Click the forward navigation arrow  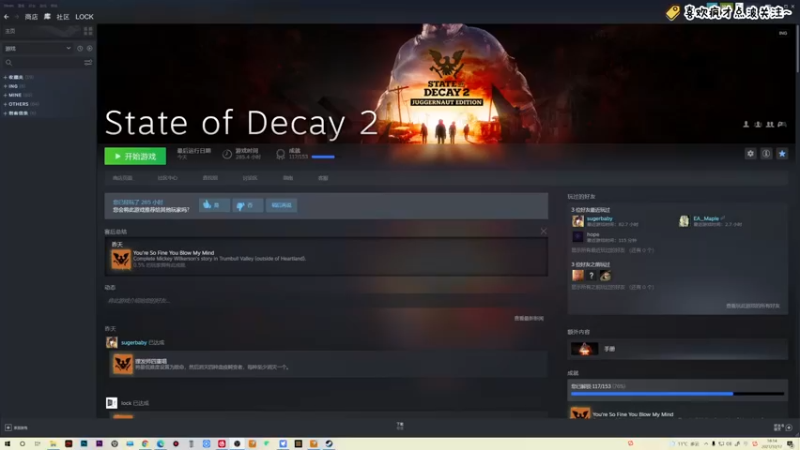[16, 17]
